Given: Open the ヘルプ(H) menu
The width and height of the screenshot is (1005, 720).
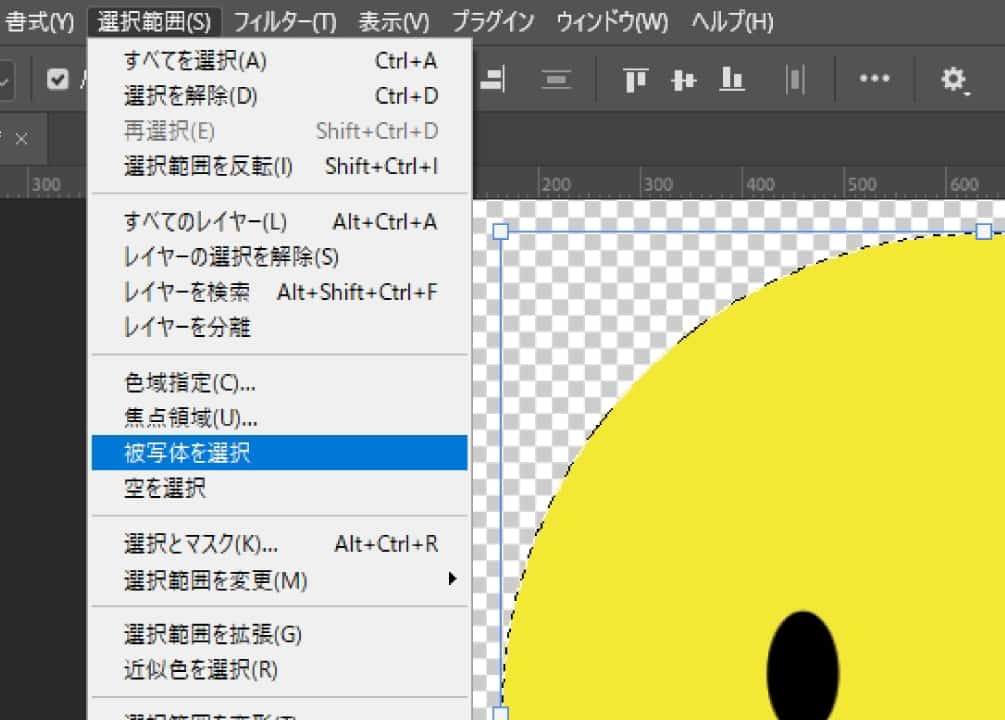Looking at the screenshot, I should click(732, 22).
